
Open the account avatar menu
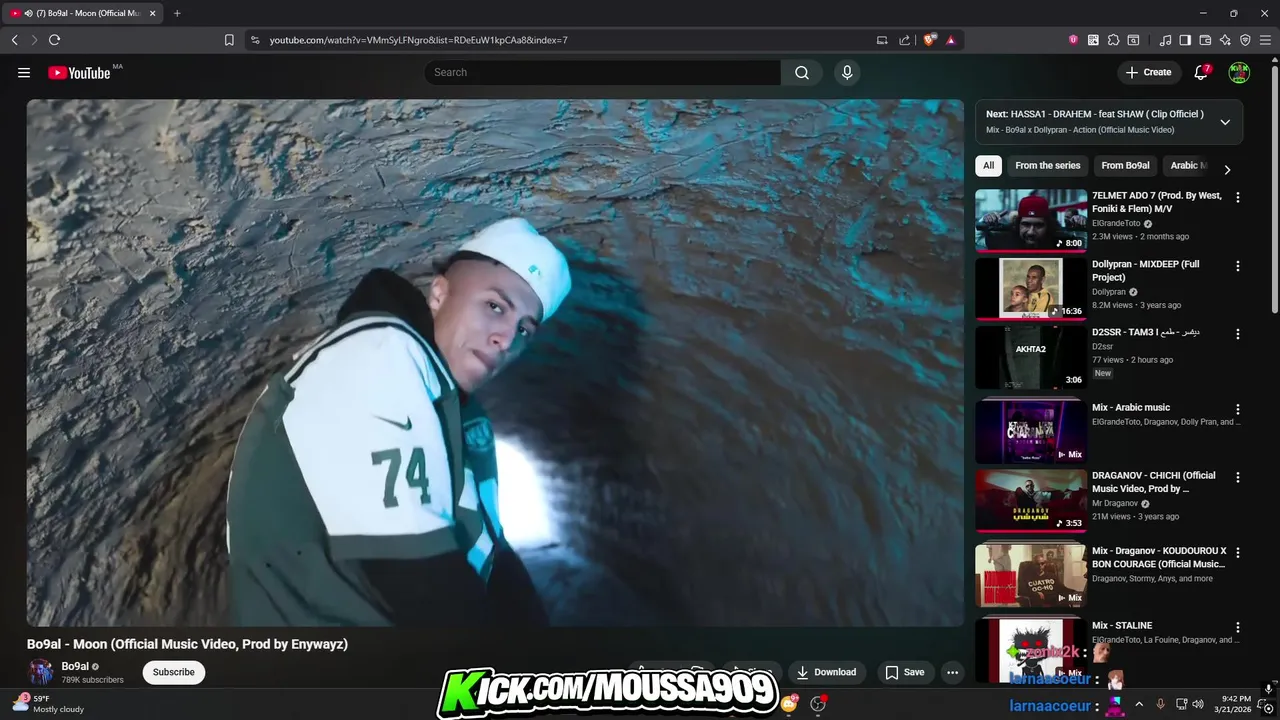coord(1239,72)
